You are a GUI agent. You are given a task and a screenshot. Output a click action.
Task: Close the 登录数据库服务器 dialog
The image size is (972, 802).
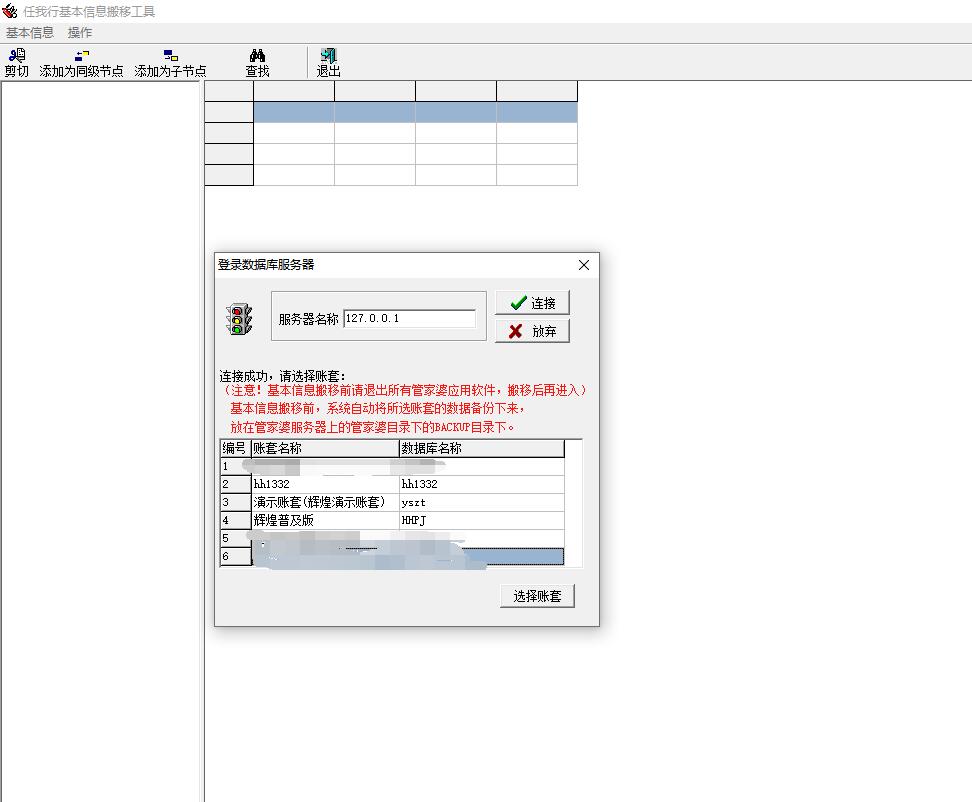click(x=584, y=265)
